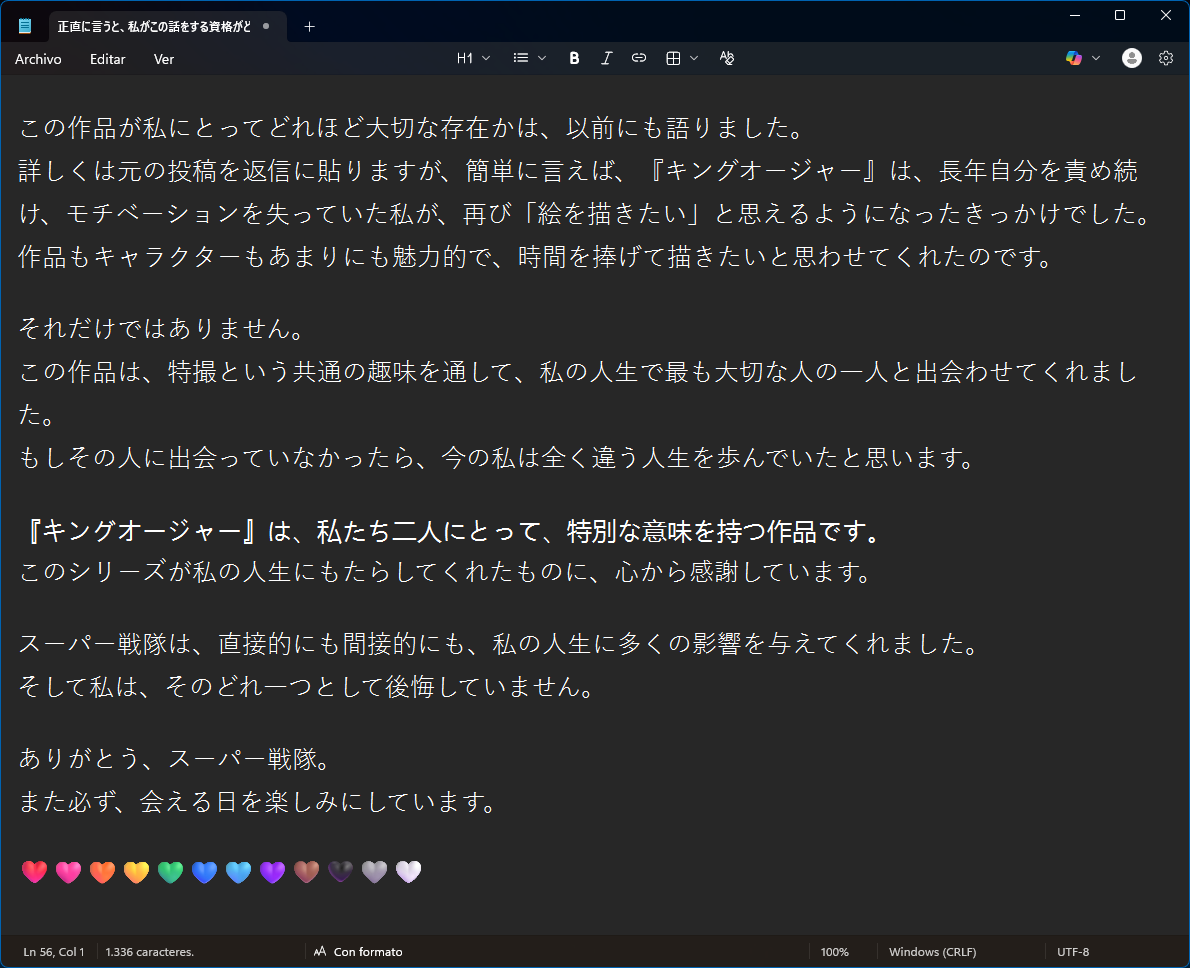This screenshot has height=968, width=1190.
Task: Open the Editar menu
Action: 107,59
